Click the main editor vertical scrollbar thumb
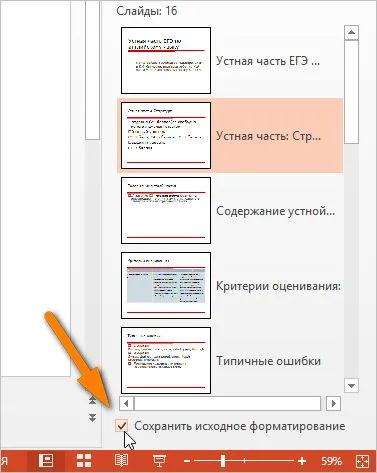This screenshot has width=377, height=473. coord(92,69)
